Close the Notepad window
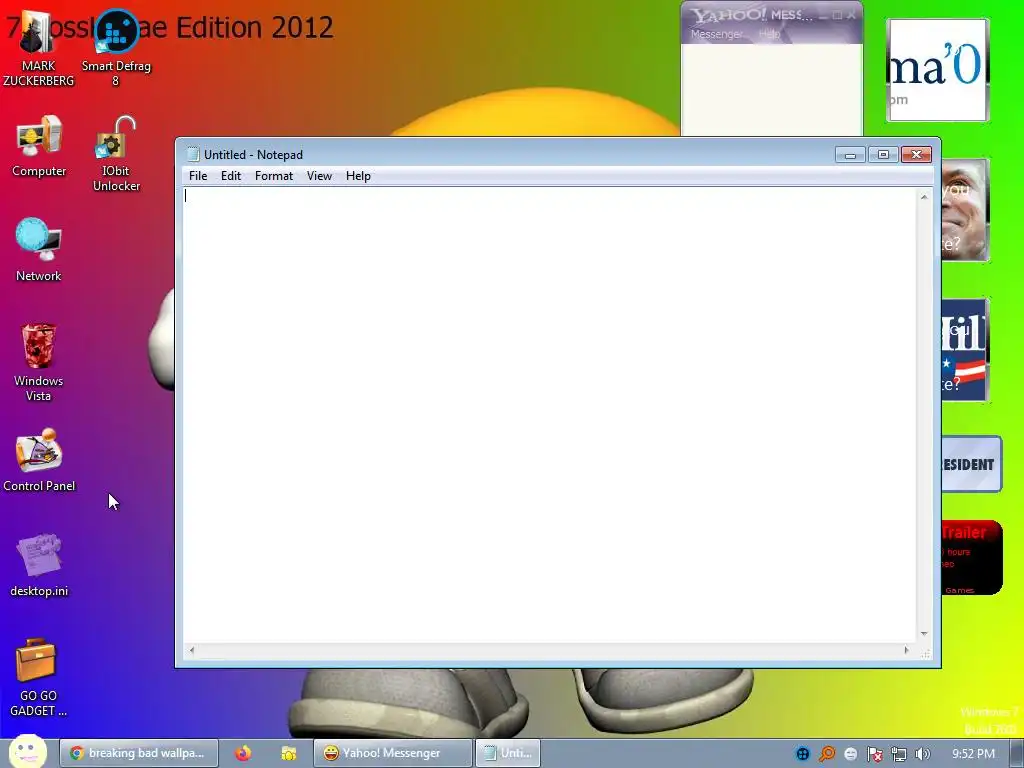The width and height of the screenshot is (1024, 768). pos(916,155)
